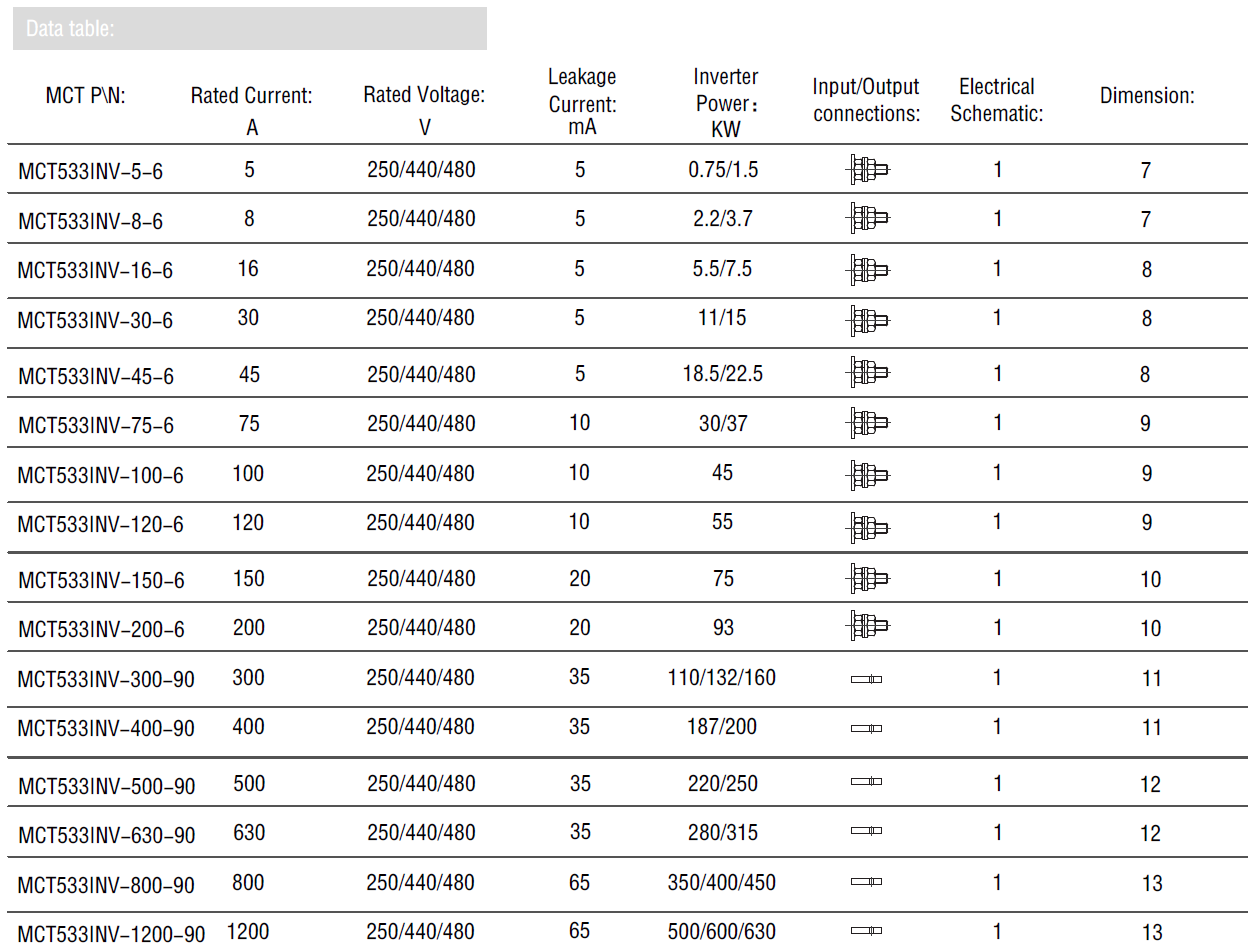Screen dimensions: 1253x951
Task: Select part number MCT533INV-75-6
Action: point(95,426)
